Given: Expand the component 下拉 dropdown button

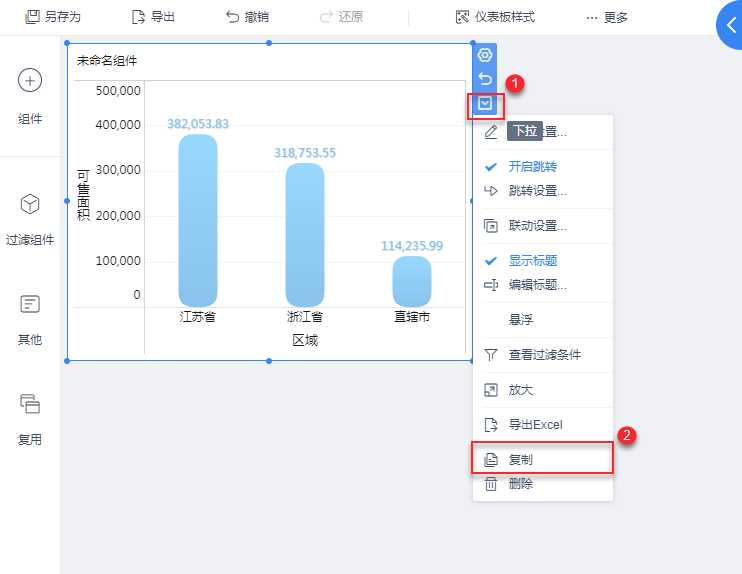Looking at the screenshot, I should [485, 103].
